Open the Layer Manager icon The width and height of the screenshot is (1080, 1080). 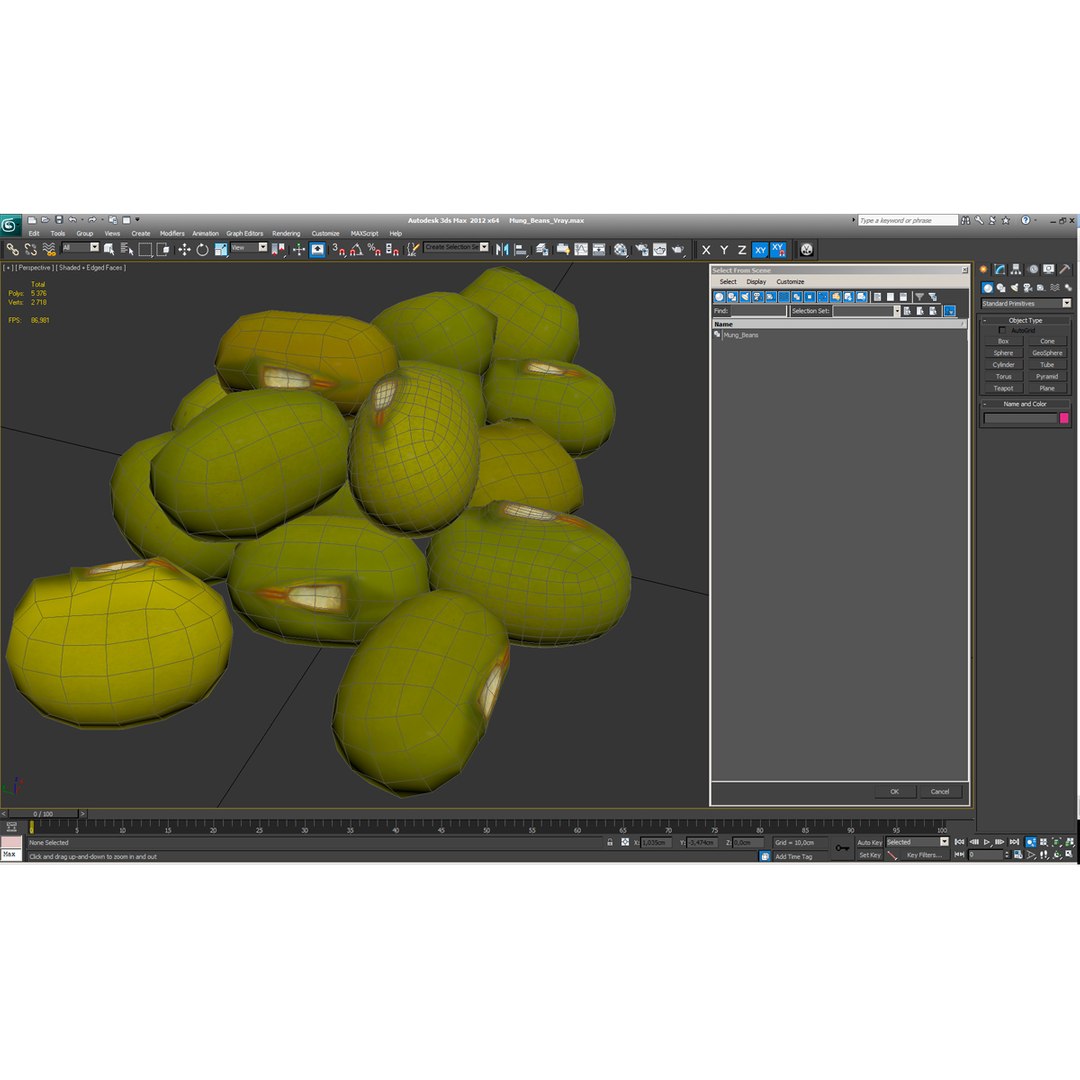pyautogui.click(x=543, y=249)
